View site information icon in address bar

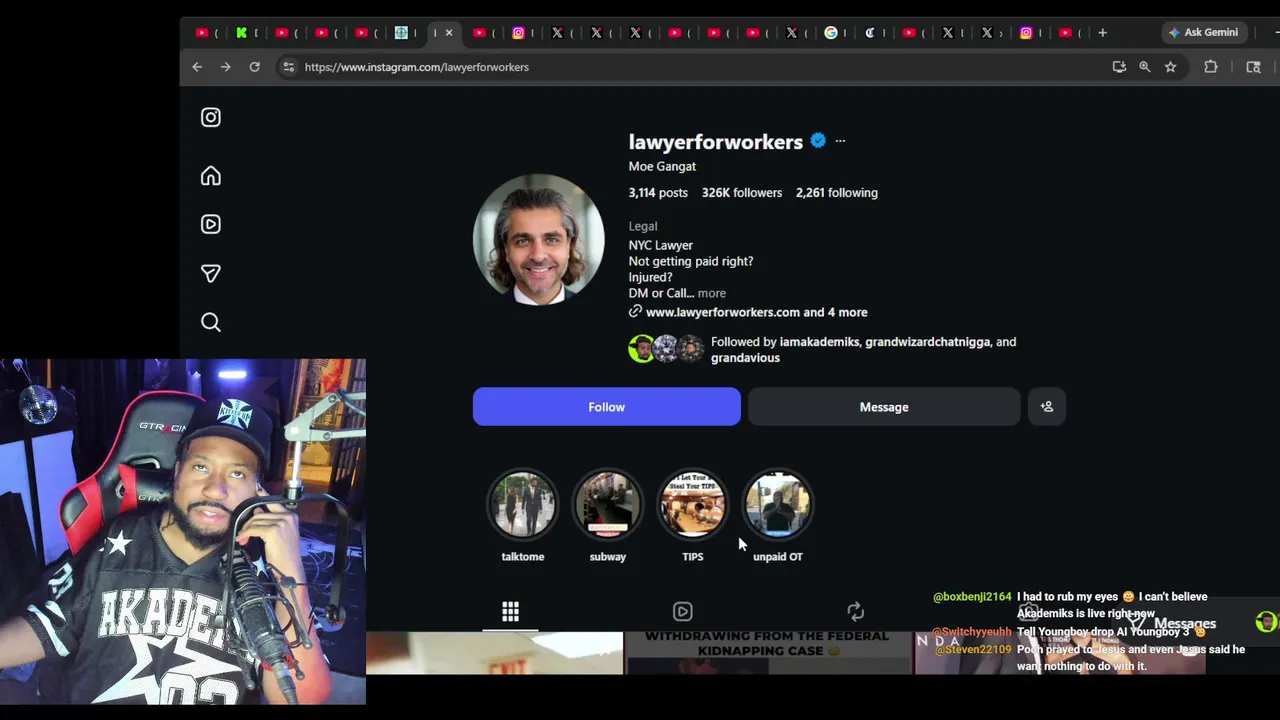coord(288,67)
